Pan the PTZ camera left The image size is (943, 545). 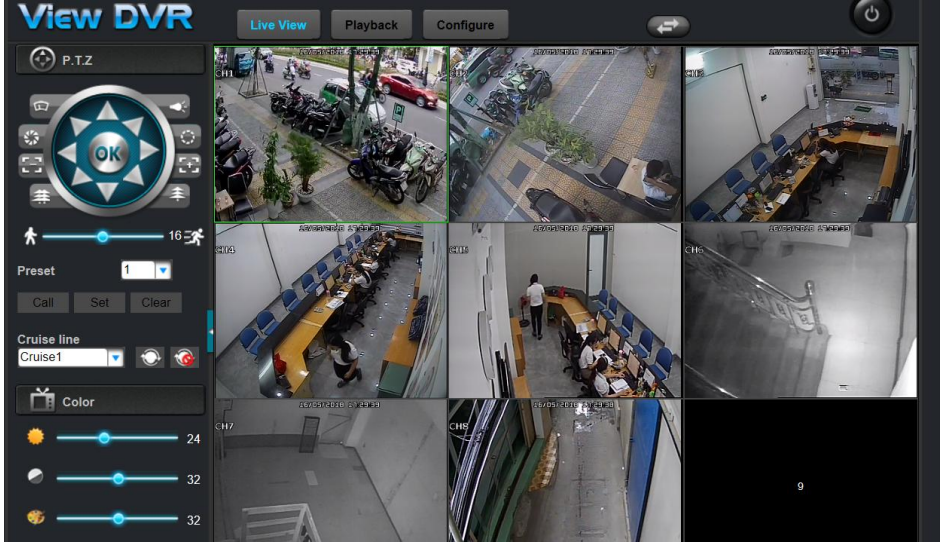pos(68,153)
